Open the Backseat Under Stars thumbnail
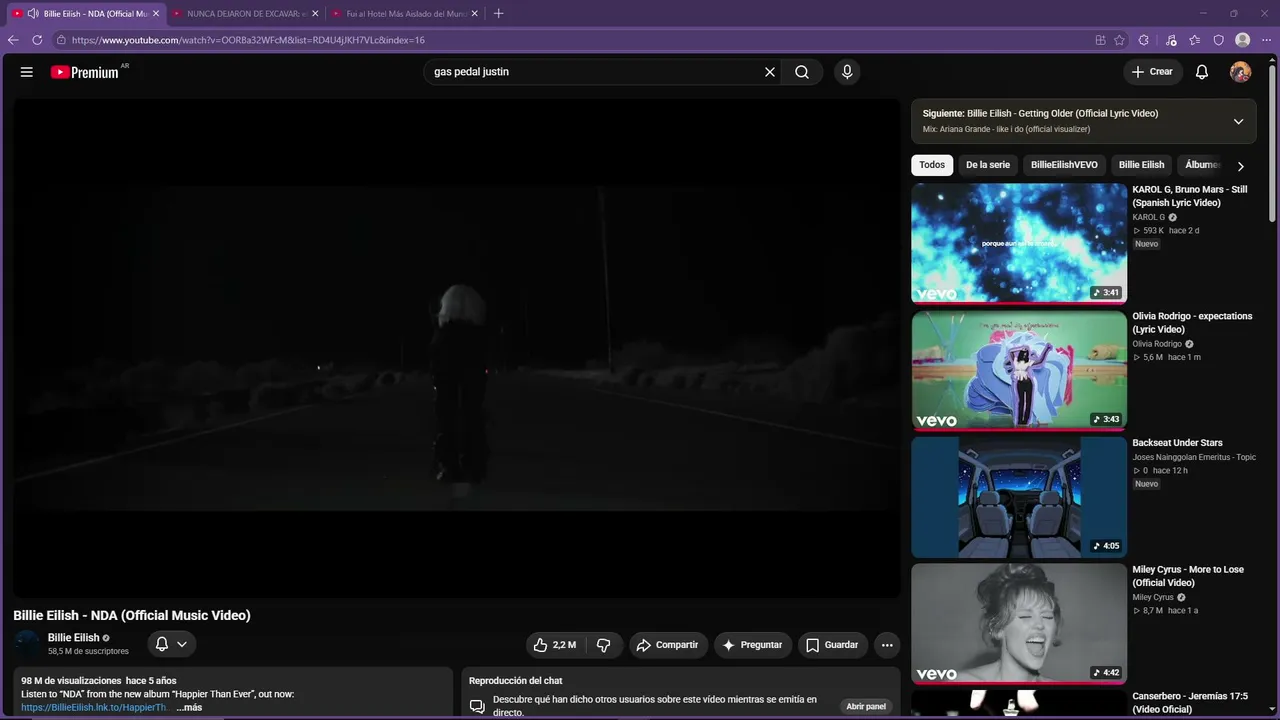This screenshot has width=1280, height=720. (1019, 497)
